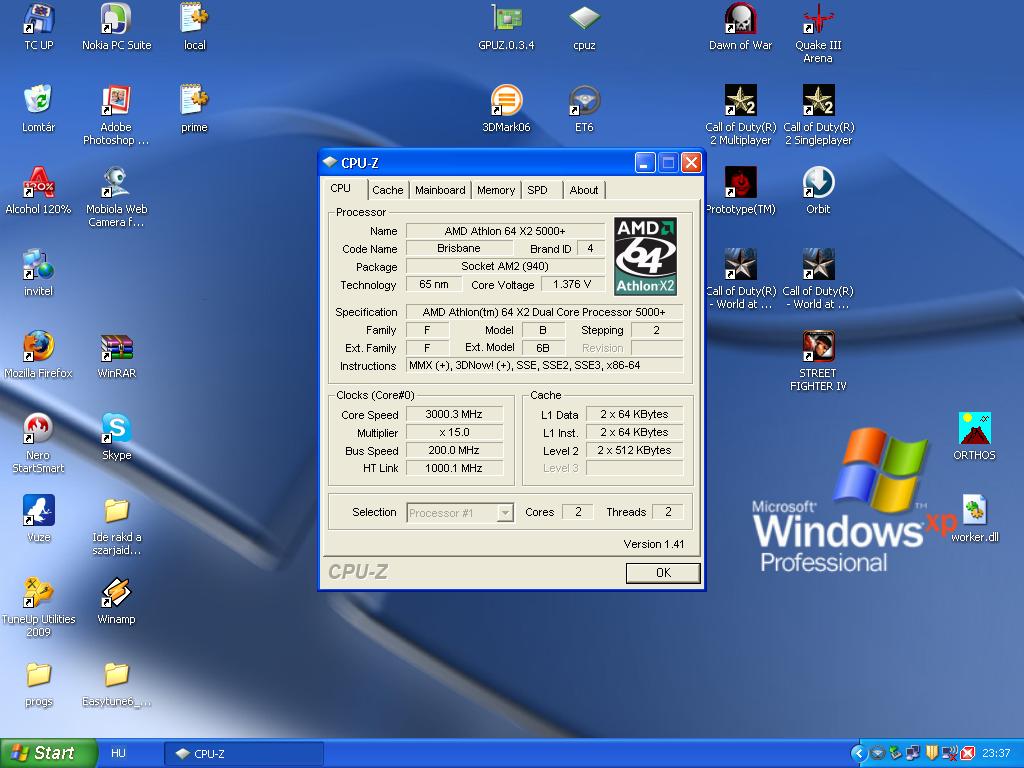Switch to the Cache tab

(388, 190)
